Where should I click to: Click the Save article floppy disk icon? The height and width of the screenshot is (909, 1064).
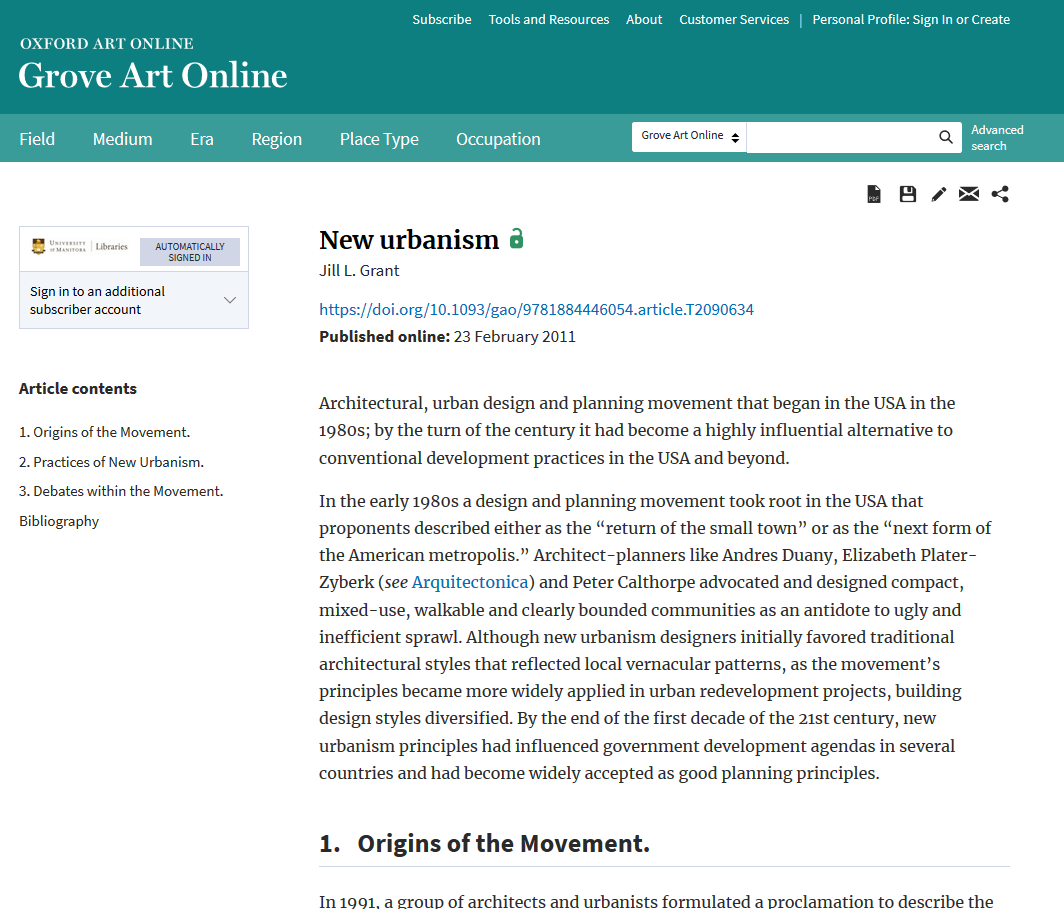click(907, 194)
